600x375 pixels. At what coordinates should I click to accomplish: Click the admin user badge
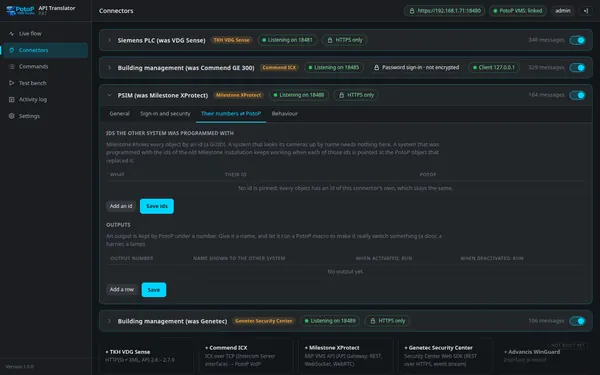click(563, 11)
